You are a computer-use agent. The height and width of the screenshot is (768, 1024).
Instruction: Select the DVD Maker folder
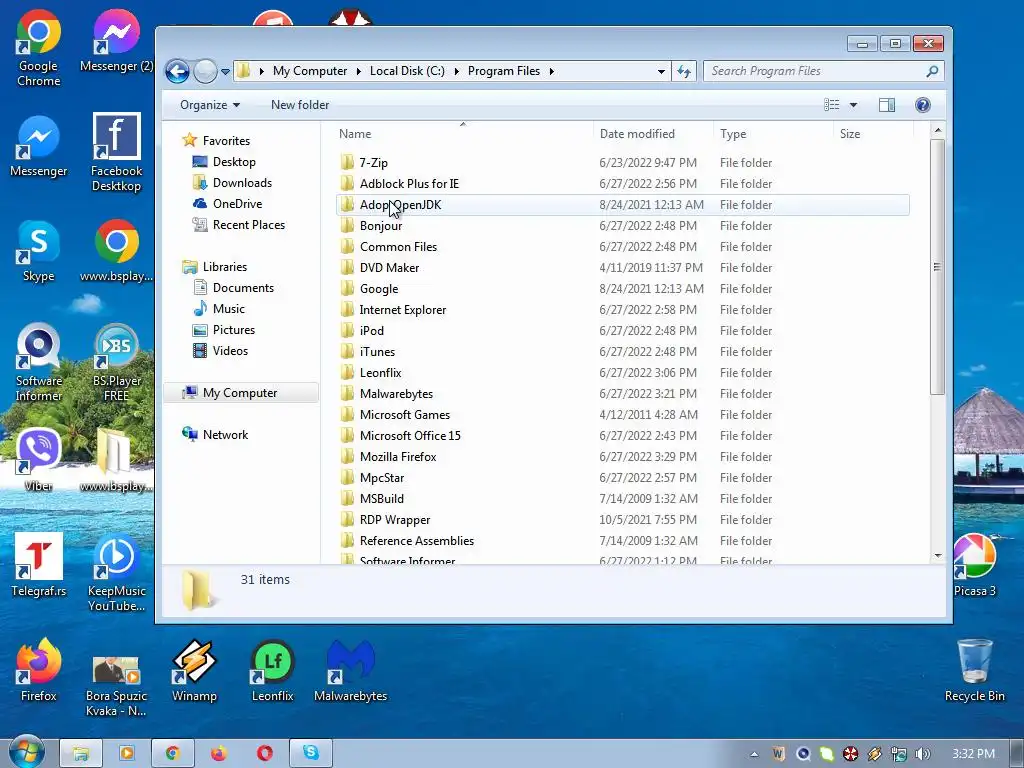622,268
